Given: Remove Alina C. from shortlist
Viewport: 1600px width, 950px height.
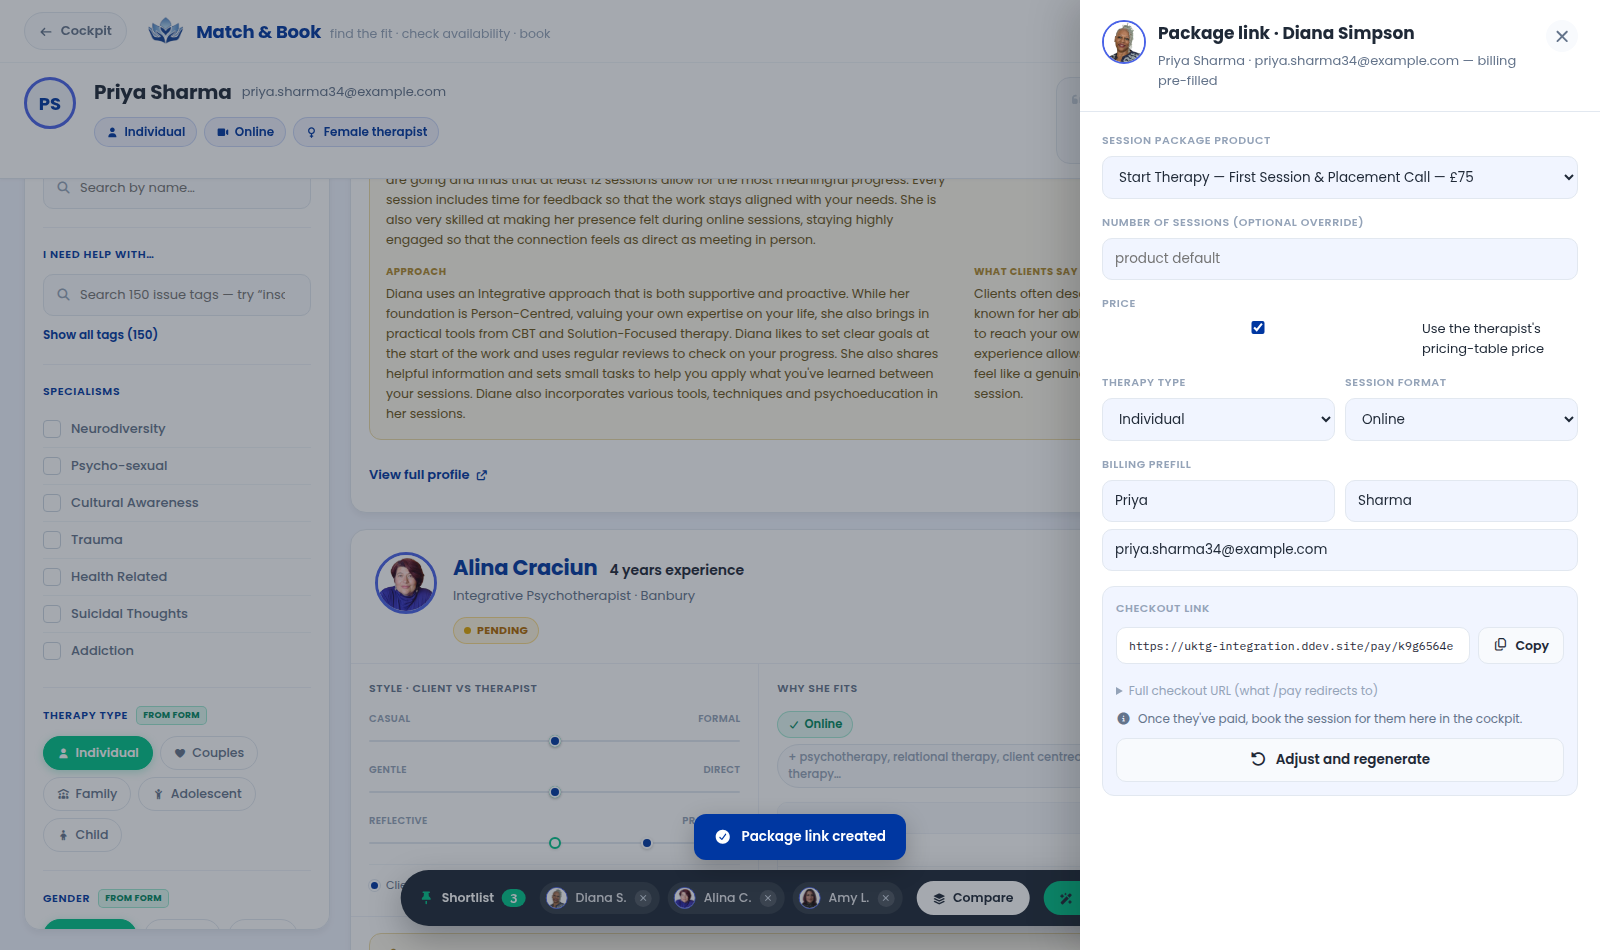Looking at the screenshot, I should (x=768, y=898).
